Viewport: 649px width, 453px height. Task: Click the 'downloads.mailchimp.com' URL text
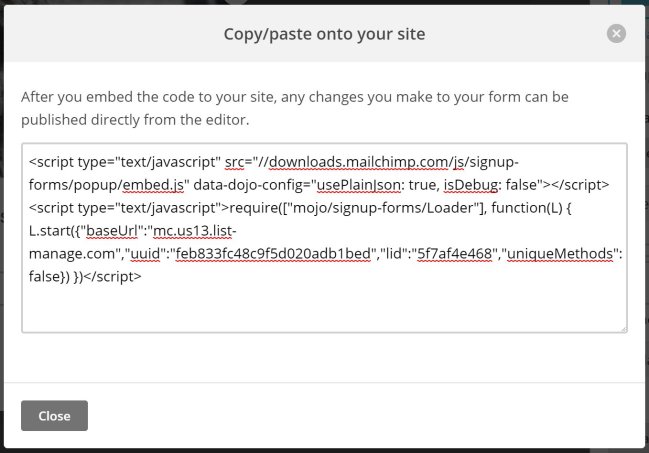point(358,162)
